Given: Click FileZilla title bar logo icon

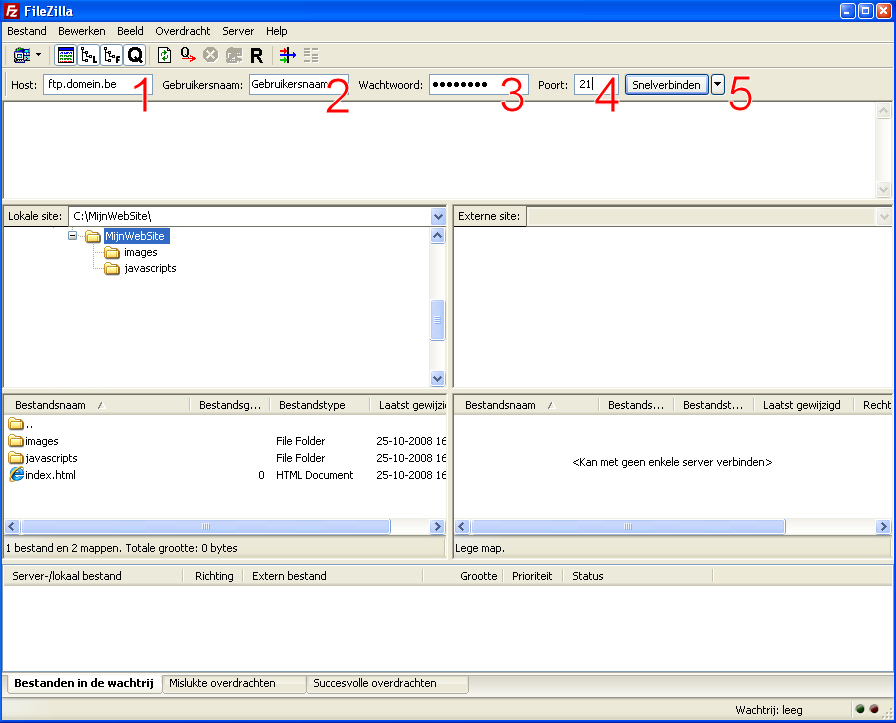Looking at the screenshot, I should tap(11, 11).
